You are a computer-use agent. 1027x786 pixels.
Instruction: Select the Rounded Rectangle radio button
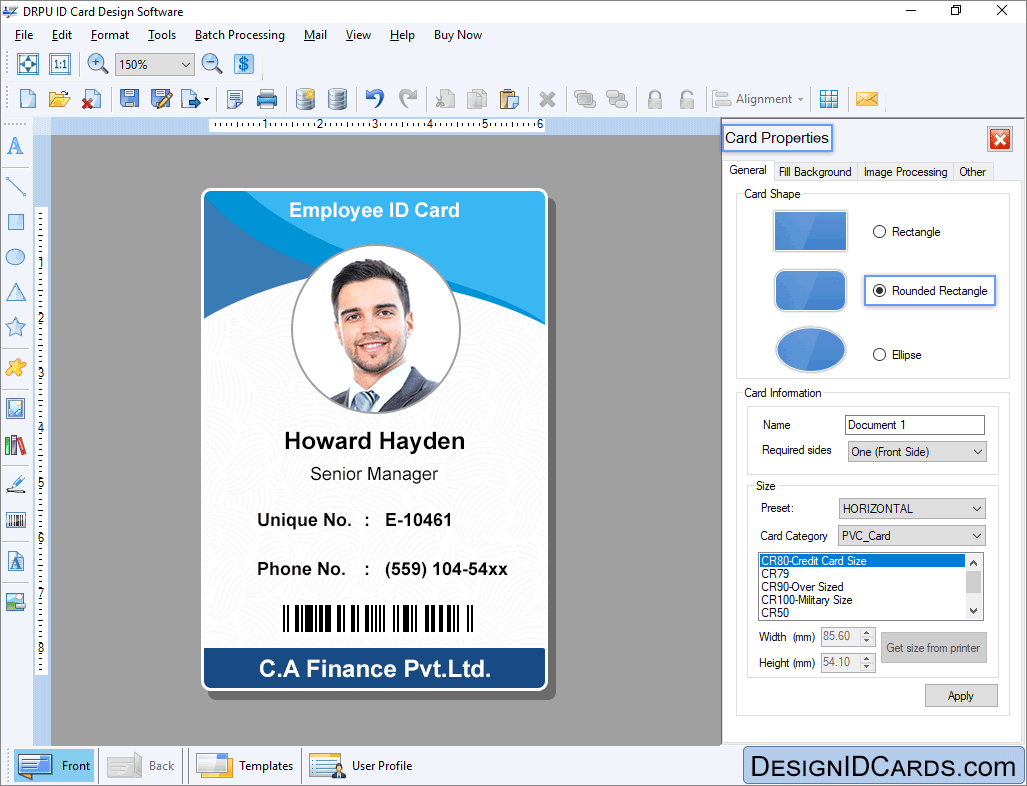point(879,290)
